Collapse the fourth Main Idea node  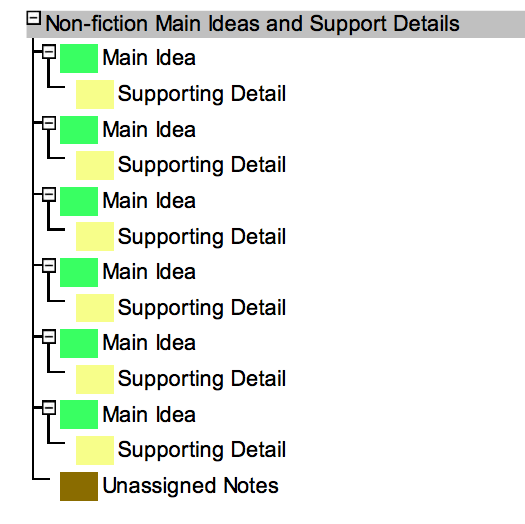(x=49, y=265)
